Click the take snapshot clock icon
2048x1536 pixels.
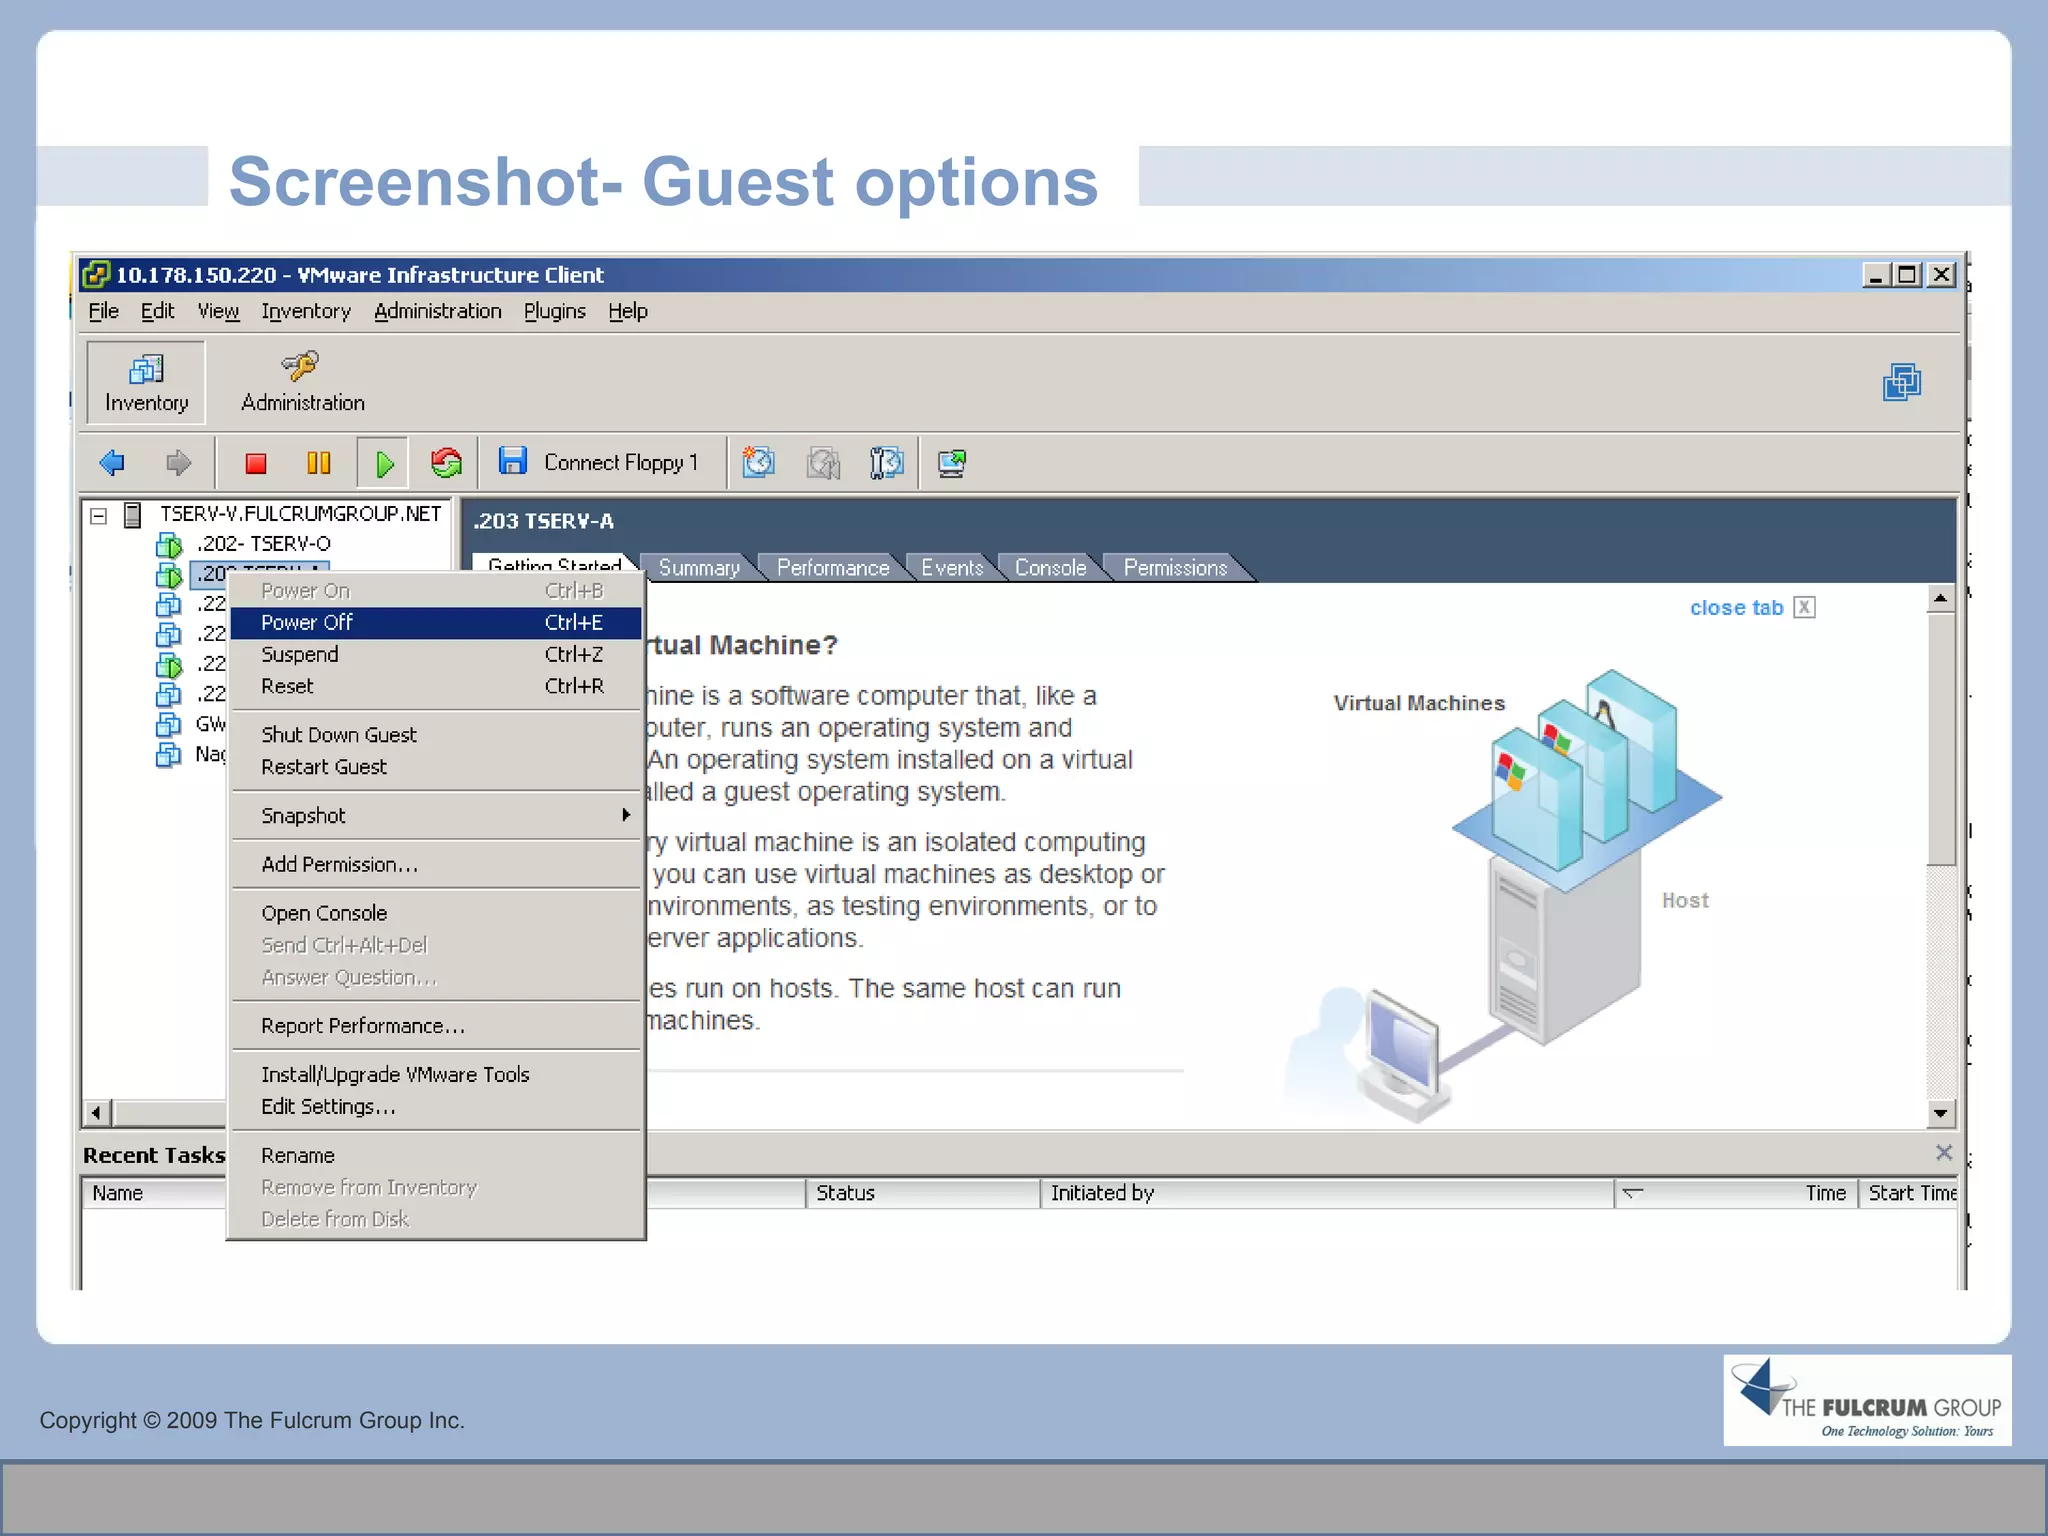click(x=759, y=462)
